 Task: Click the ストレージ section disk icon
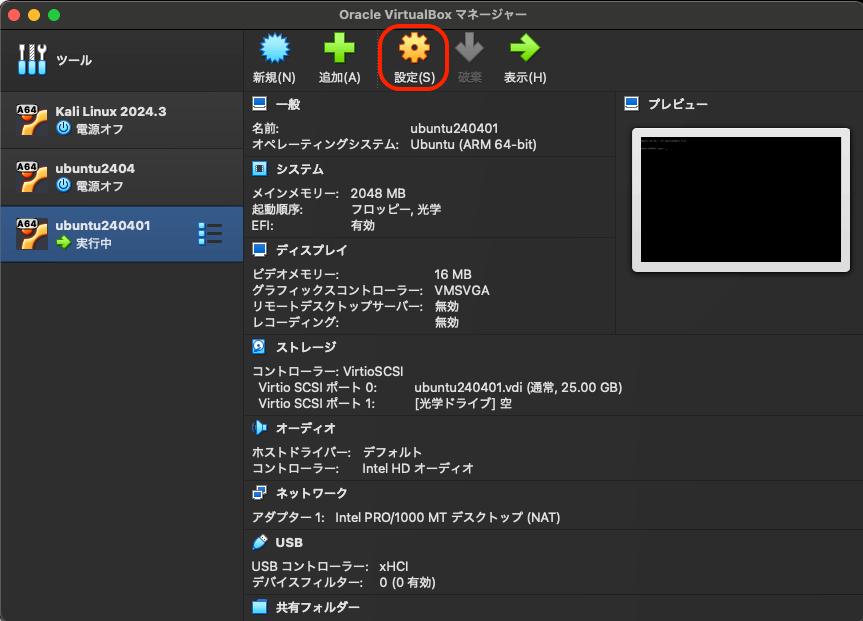[259, 346]
